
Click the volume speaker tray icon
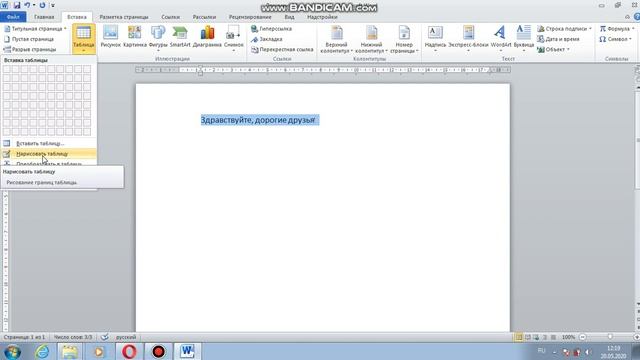click(588, 352)
